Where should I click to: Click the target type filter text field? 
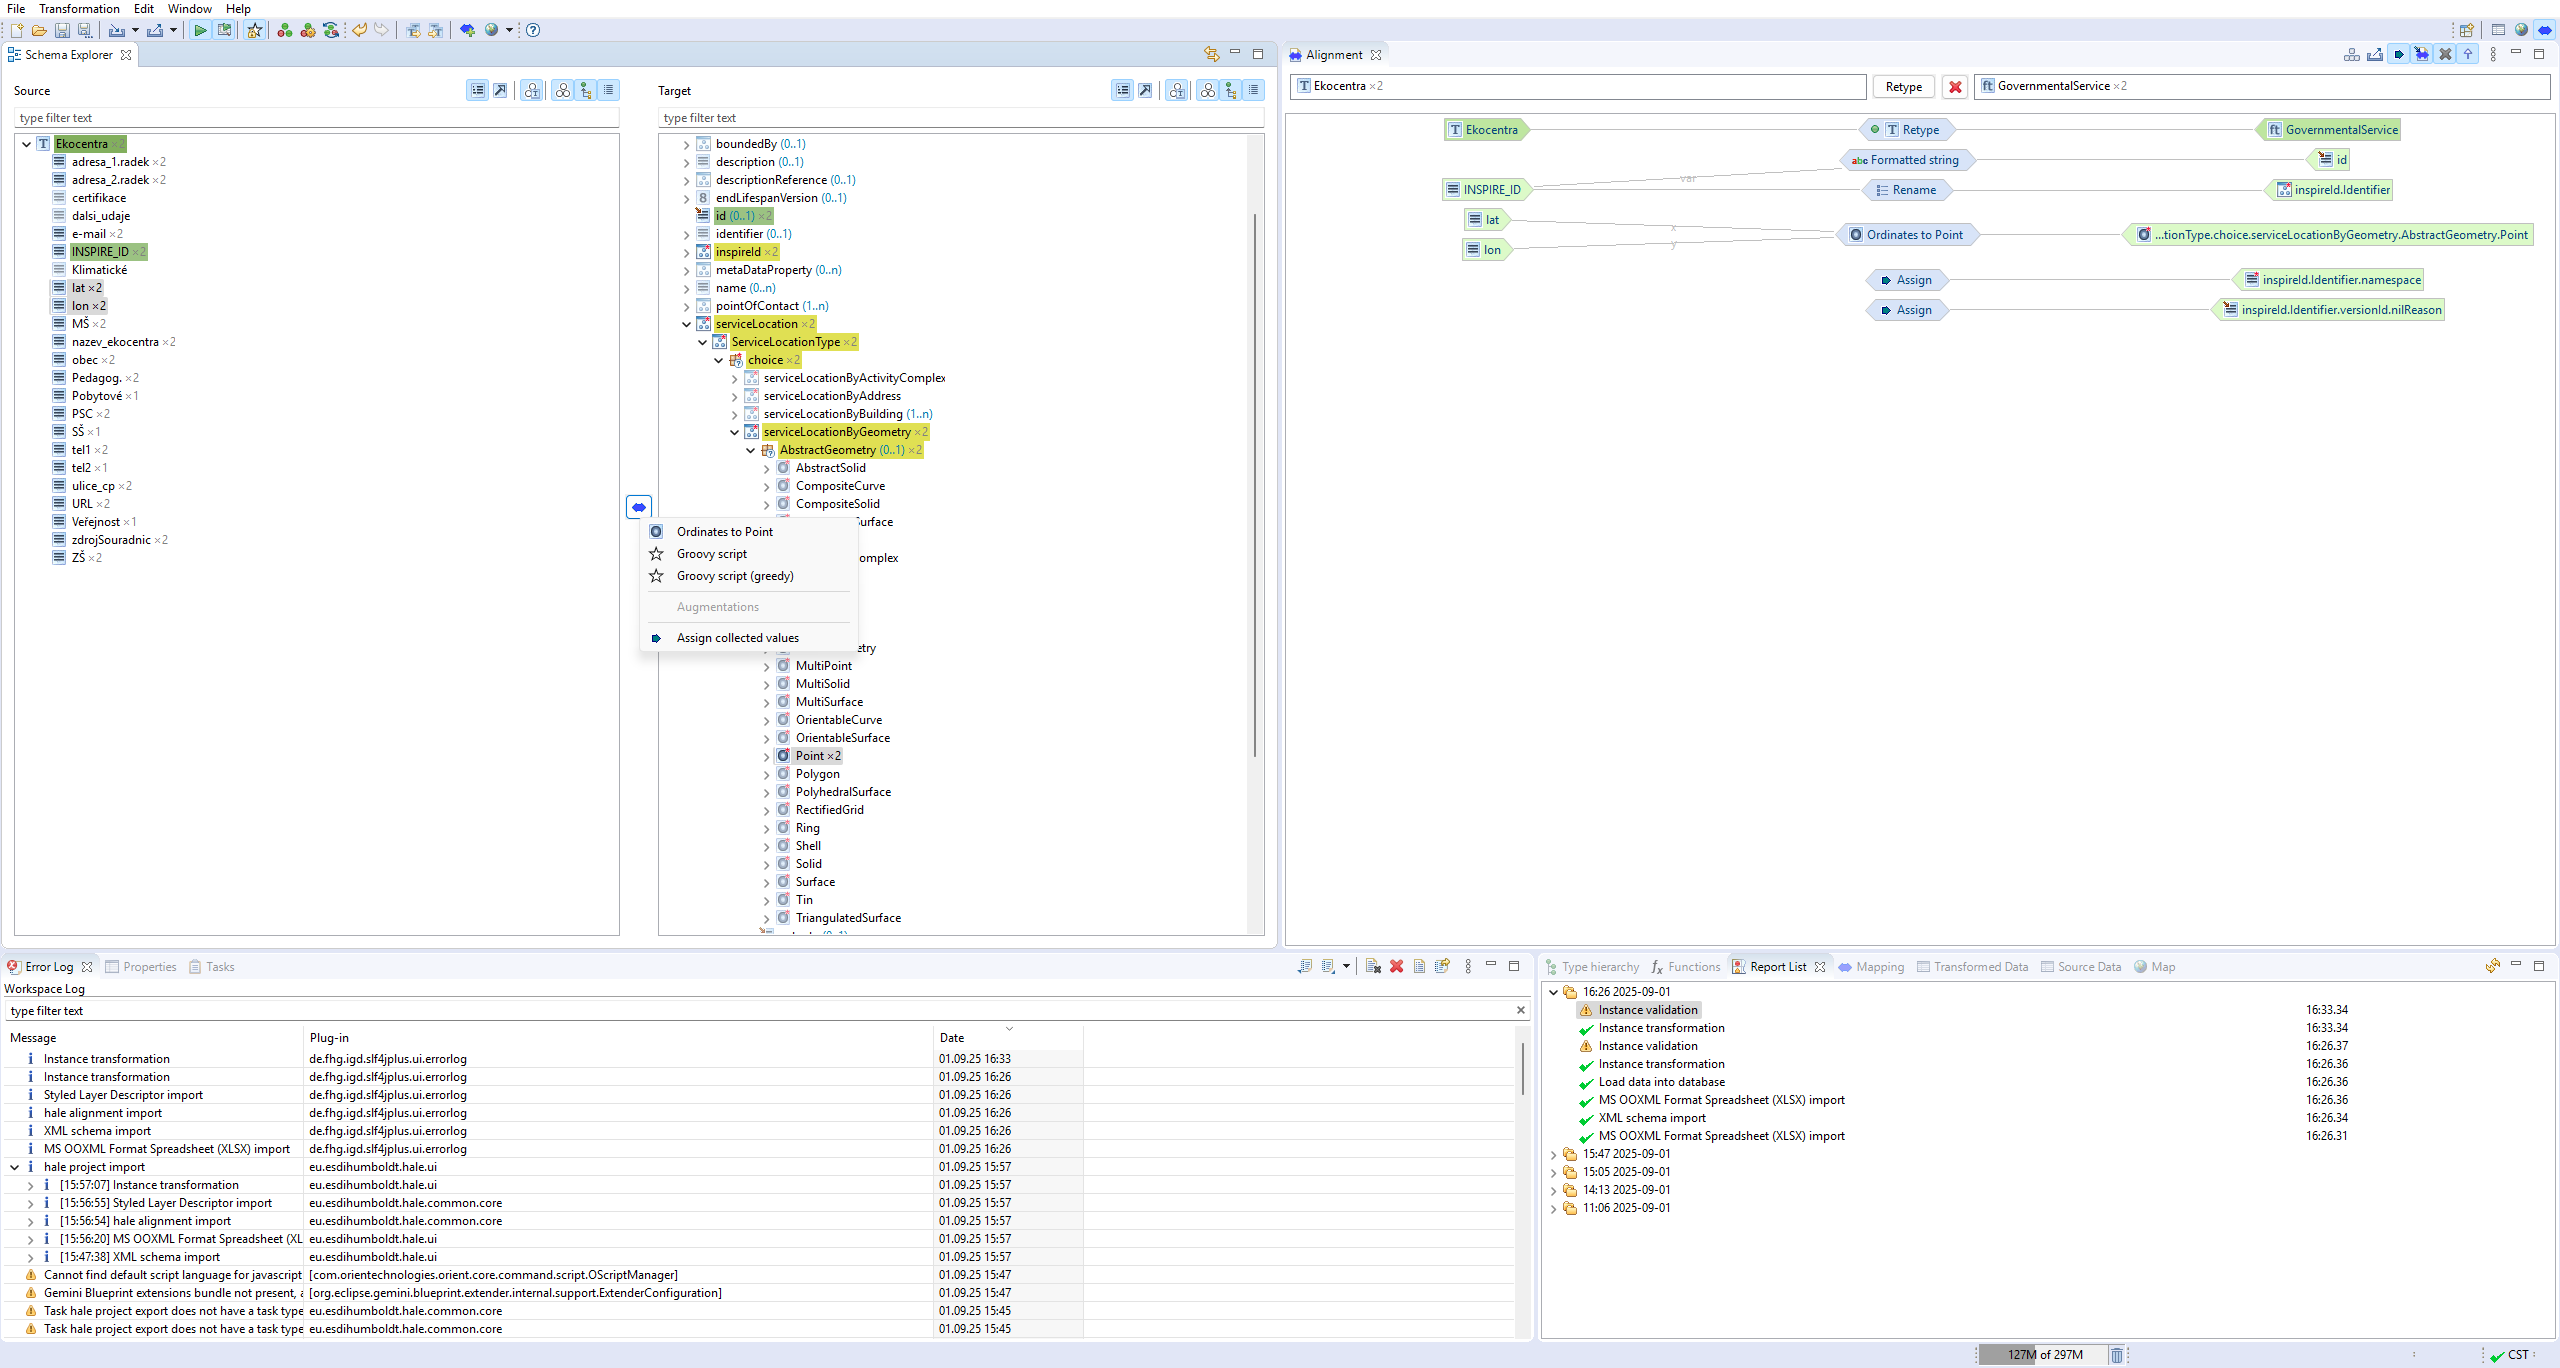pyautogui.click(x=960, y=118)
